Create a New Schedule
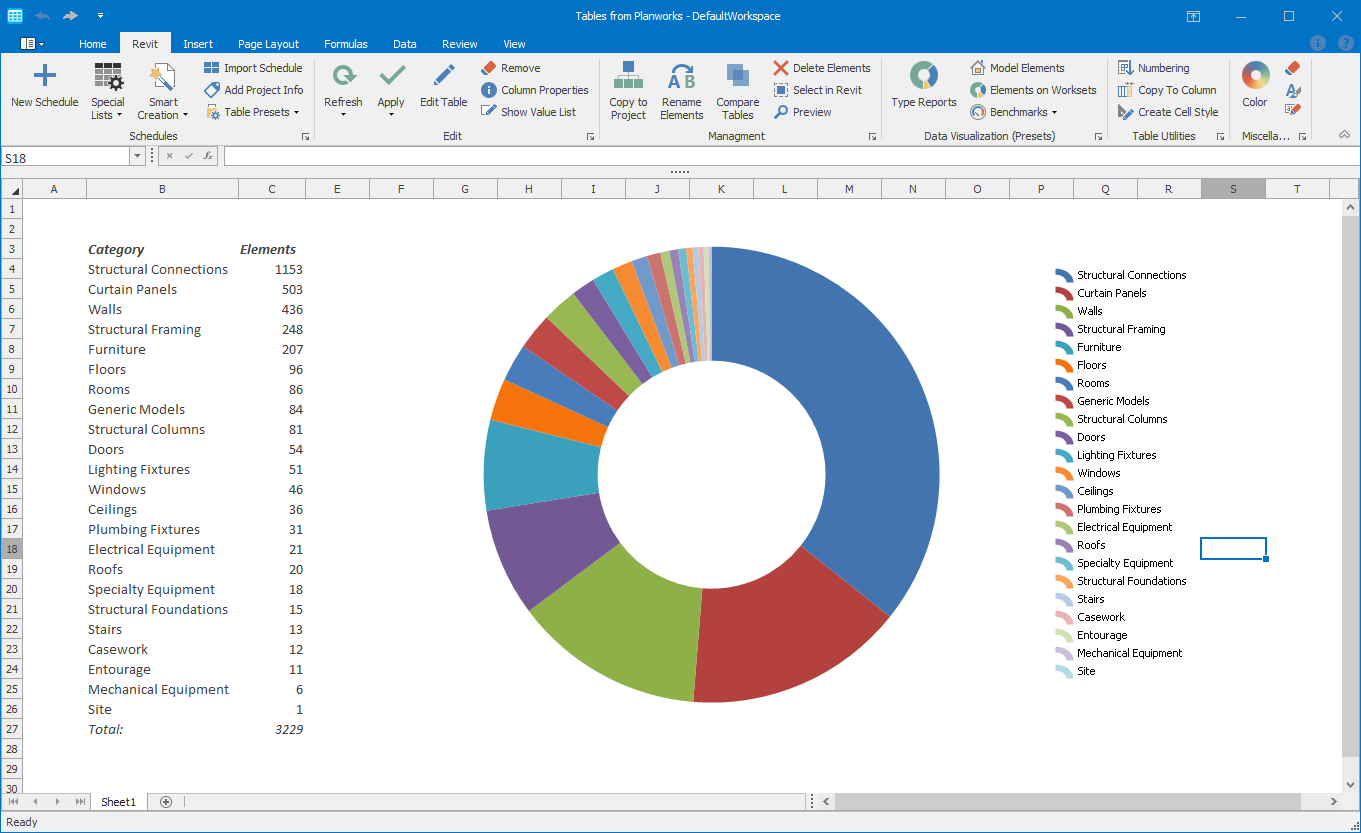Image resolution: width=1361 pixels, height=833 pixels. coord(44,88)
